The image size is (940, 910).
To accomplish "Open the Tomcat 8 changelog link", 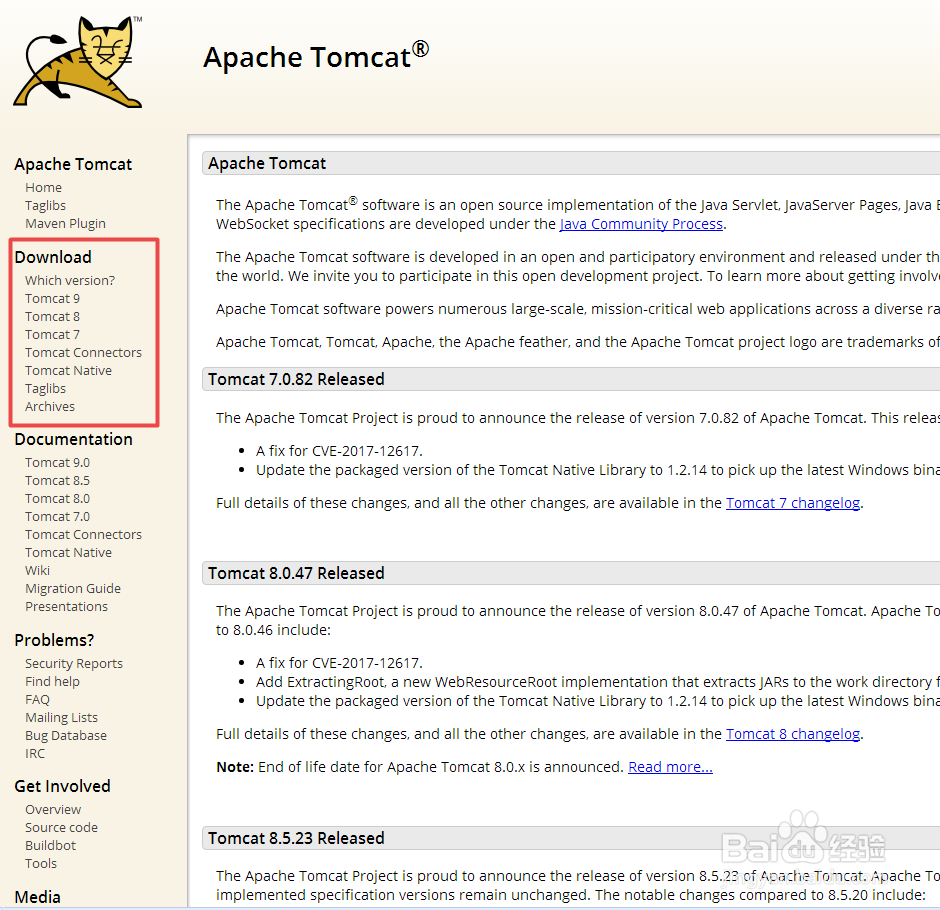I will (793, 734).
